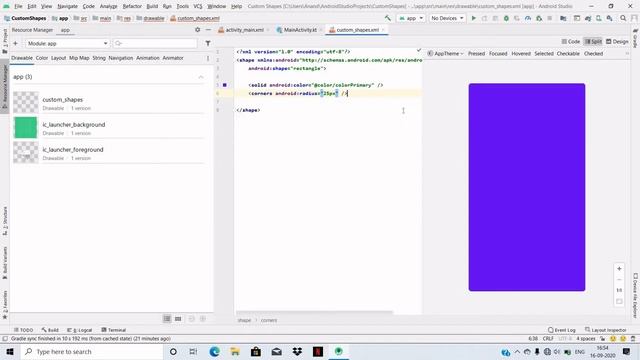This screenshot has width=640, height=360.
Task: Open the Cortana circle icon
Action: pos(173,351)
